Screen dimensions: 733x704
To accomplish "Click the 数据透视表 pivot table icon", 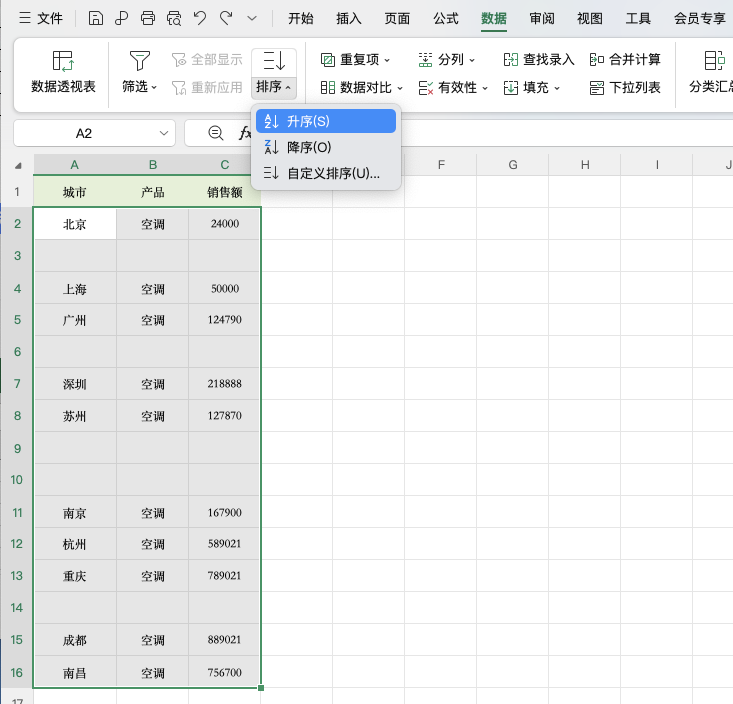I will tap(63, 61).
